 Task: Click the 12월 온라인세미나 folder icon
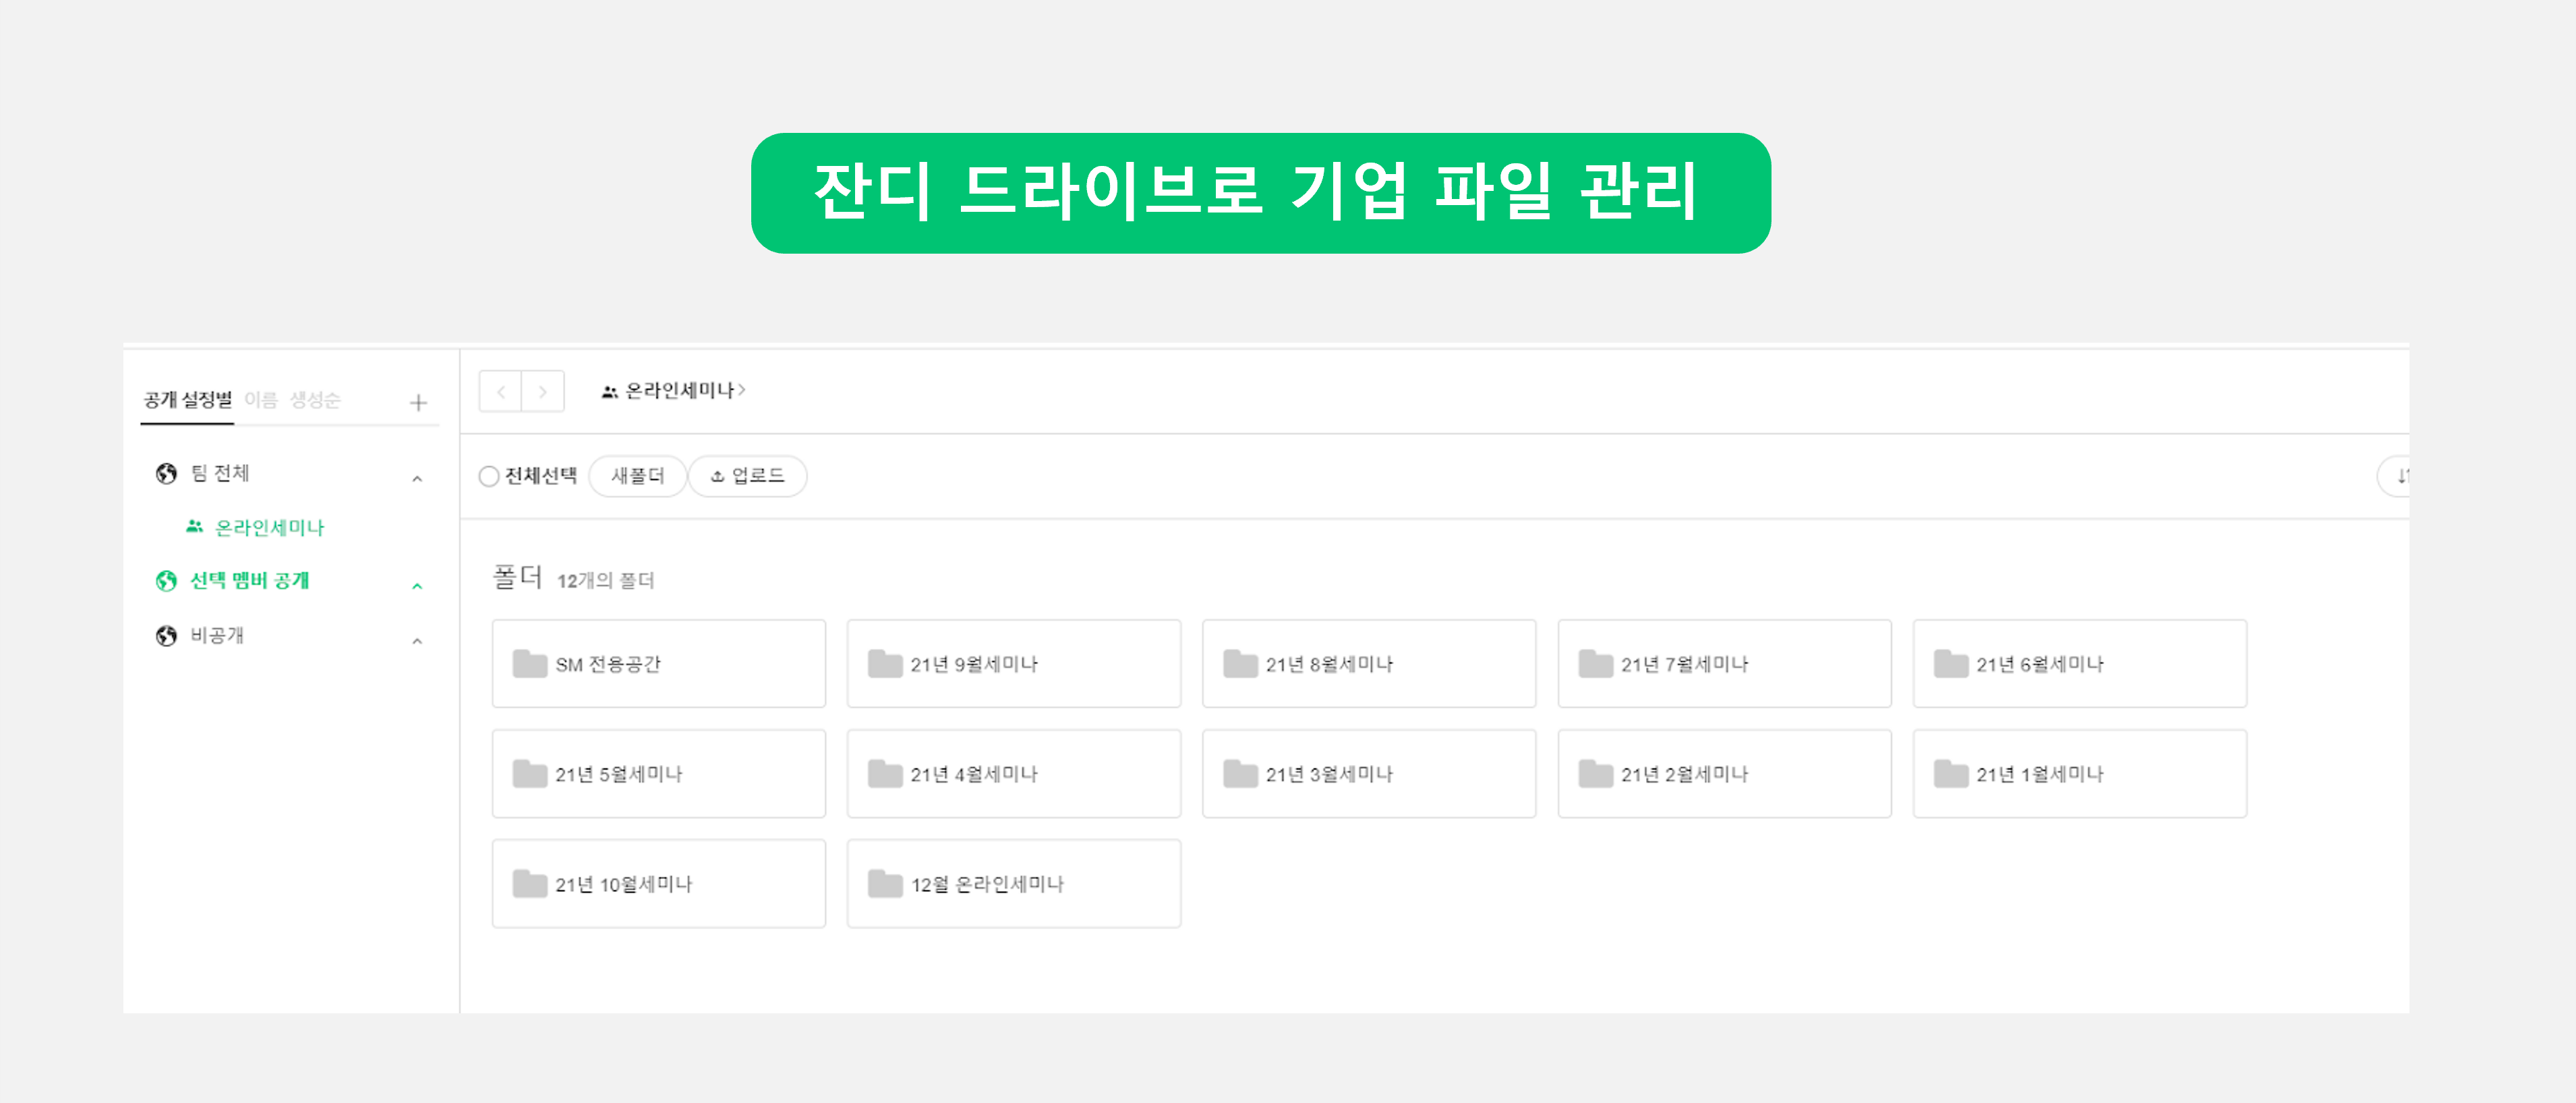pyautogui.click(x=884, y=883)
